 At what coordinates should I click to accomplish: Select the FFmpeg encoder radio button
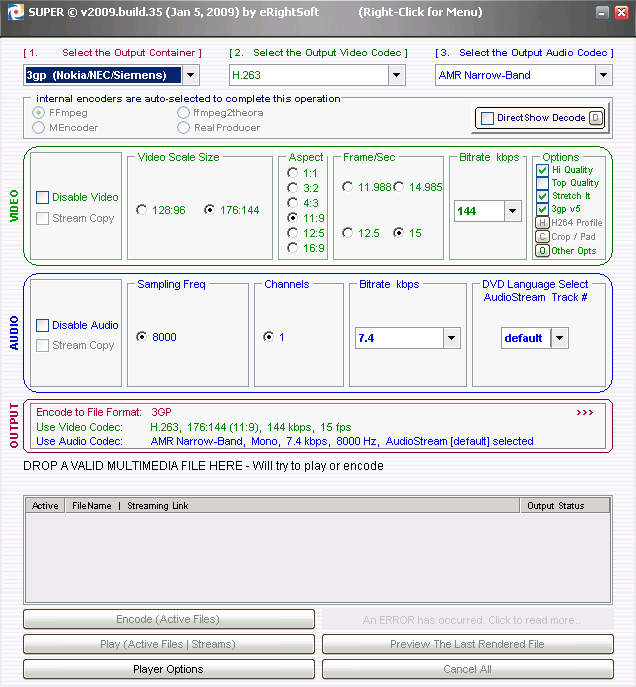click(39, 113)
